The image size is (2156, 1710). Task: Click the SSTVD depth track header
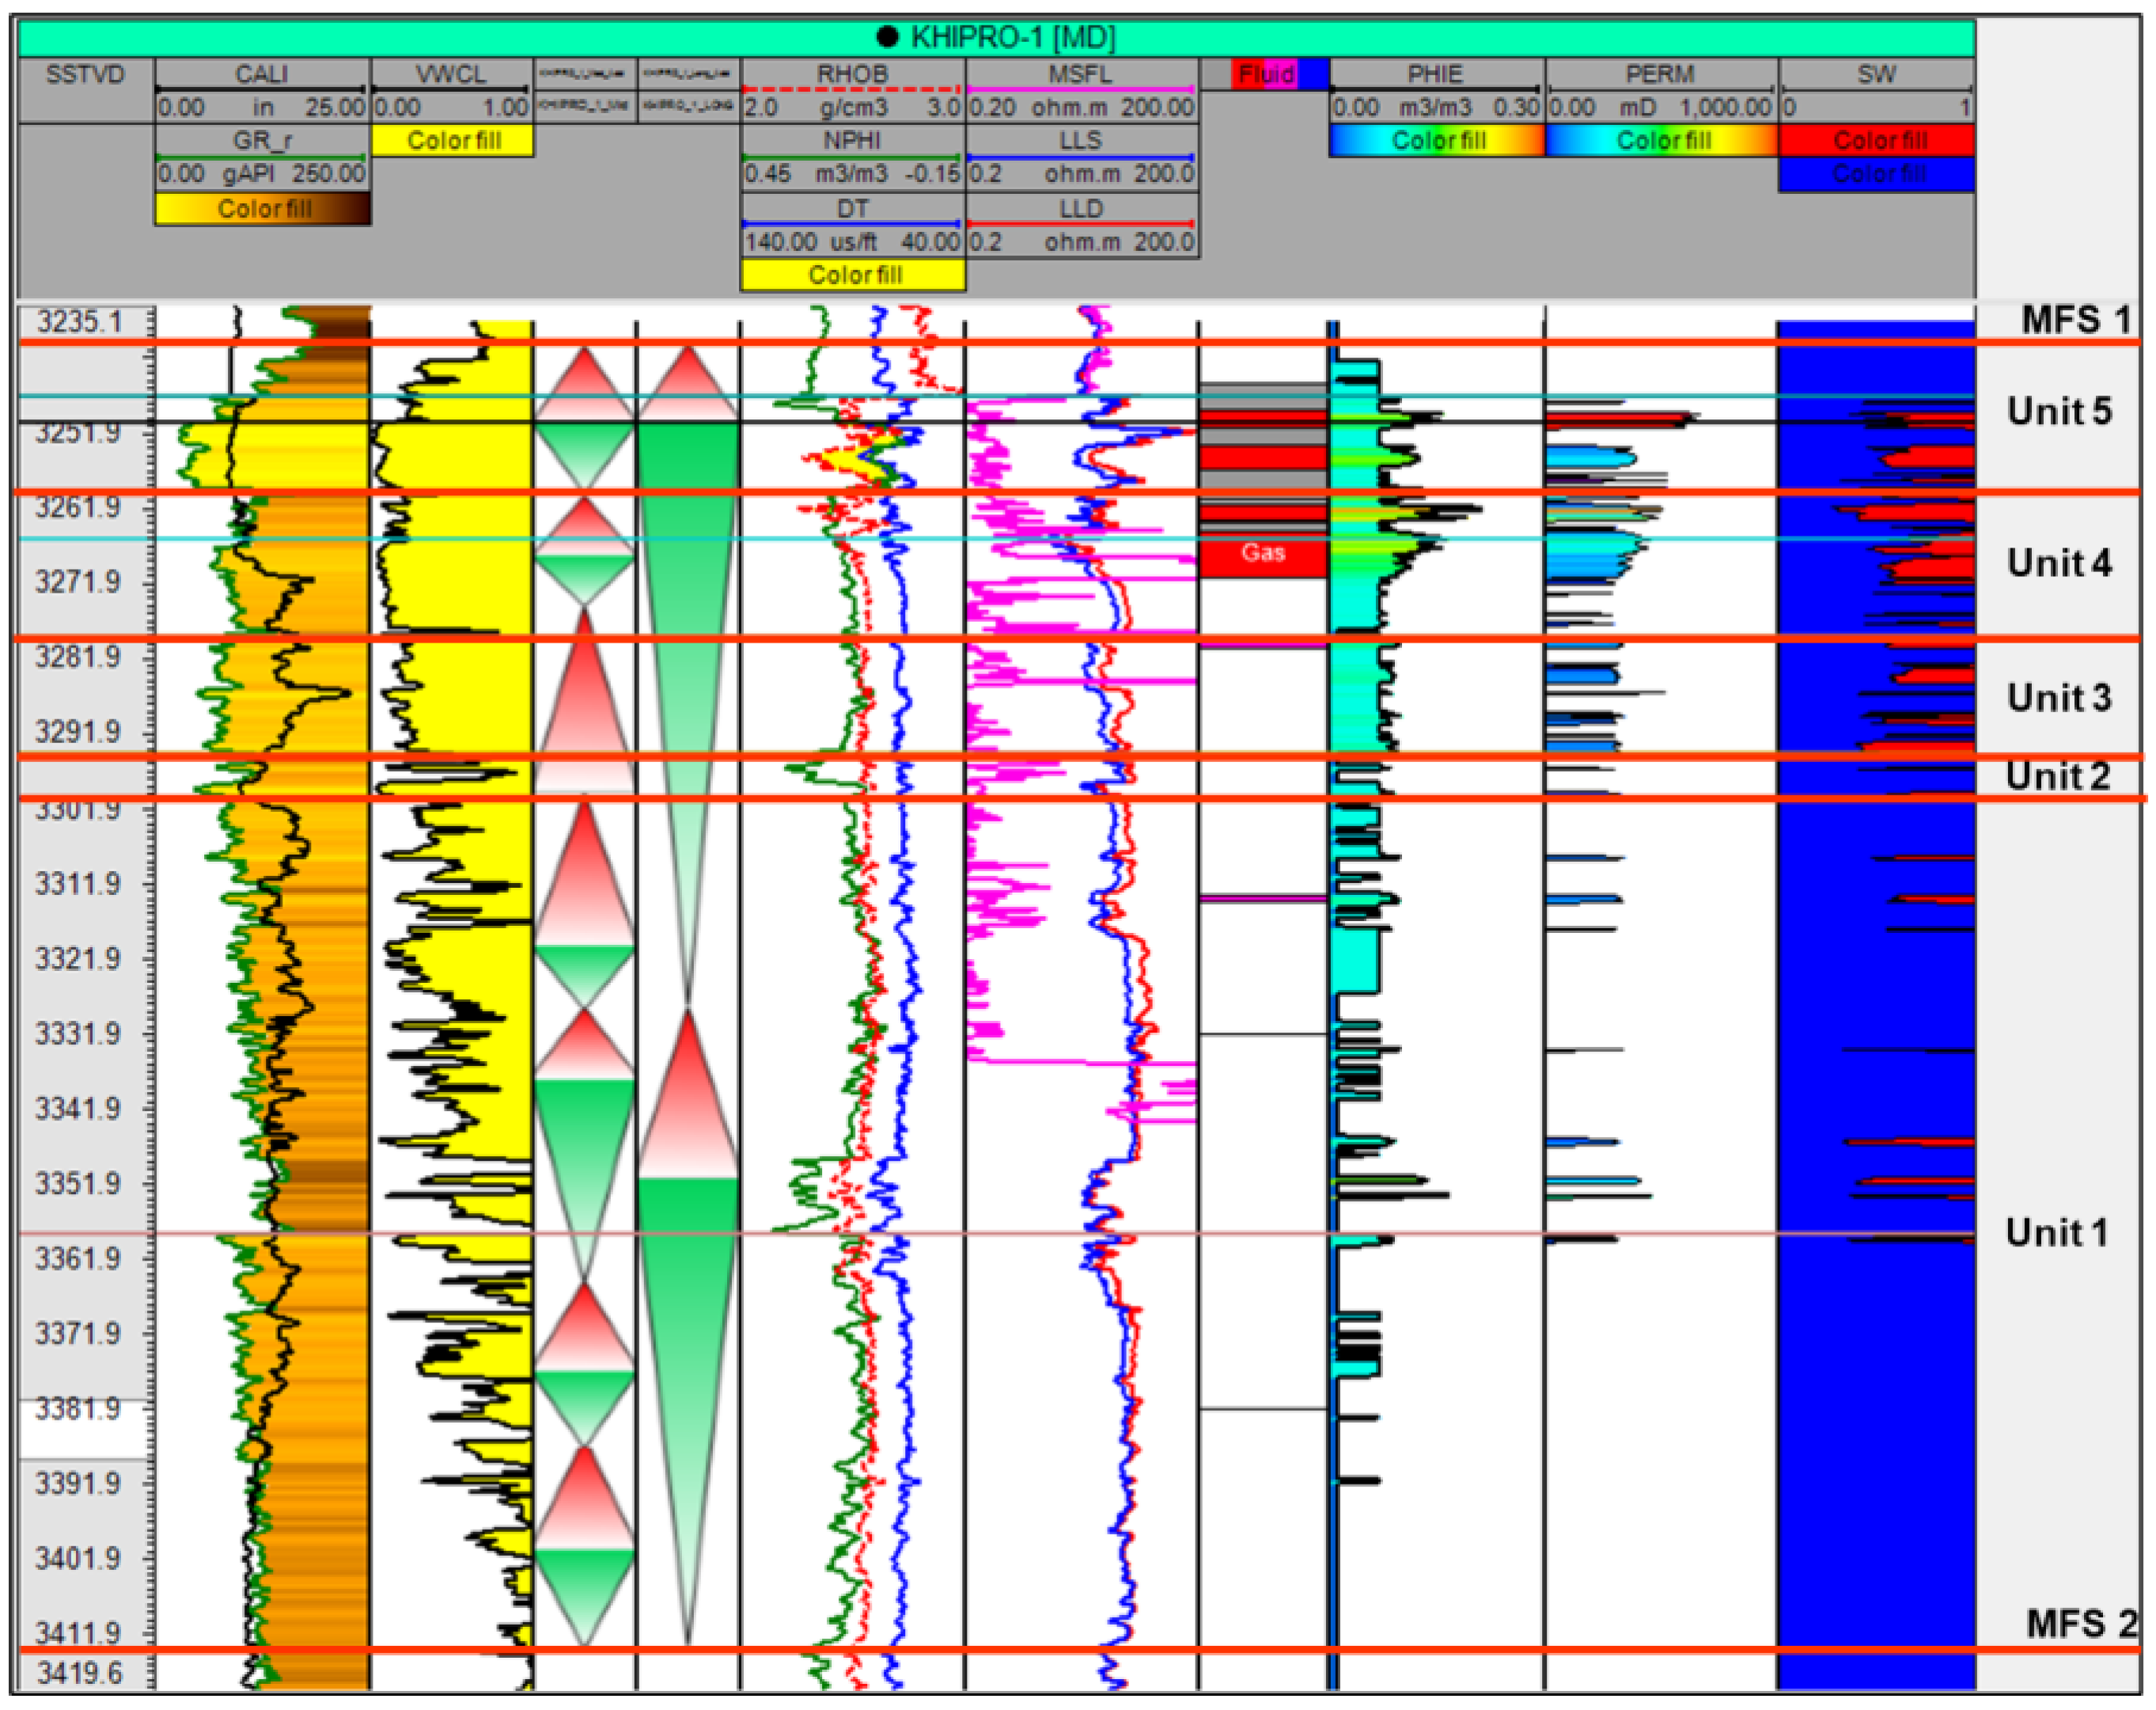pos(85,74)
